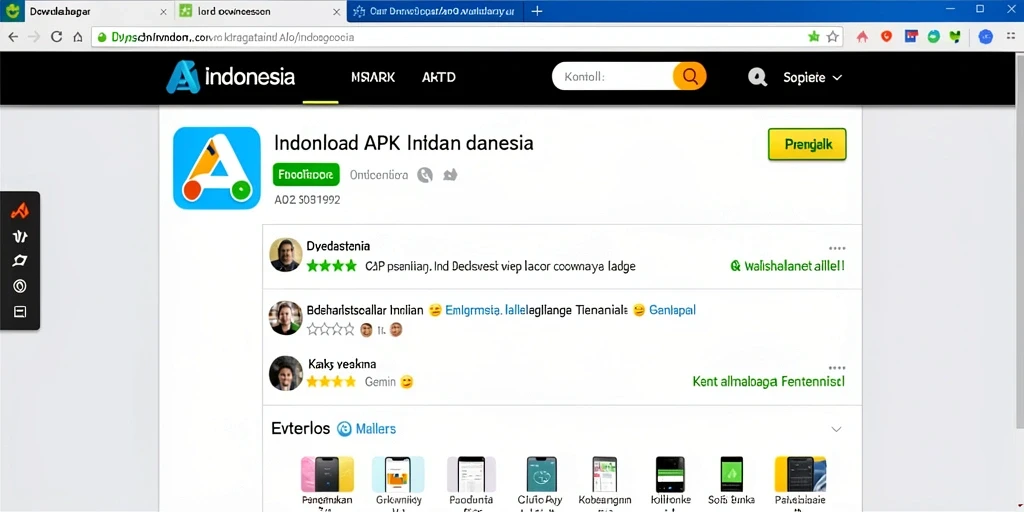Click the green star extension icon in address bar
1024x512 pixels.
tap(814, 37)
